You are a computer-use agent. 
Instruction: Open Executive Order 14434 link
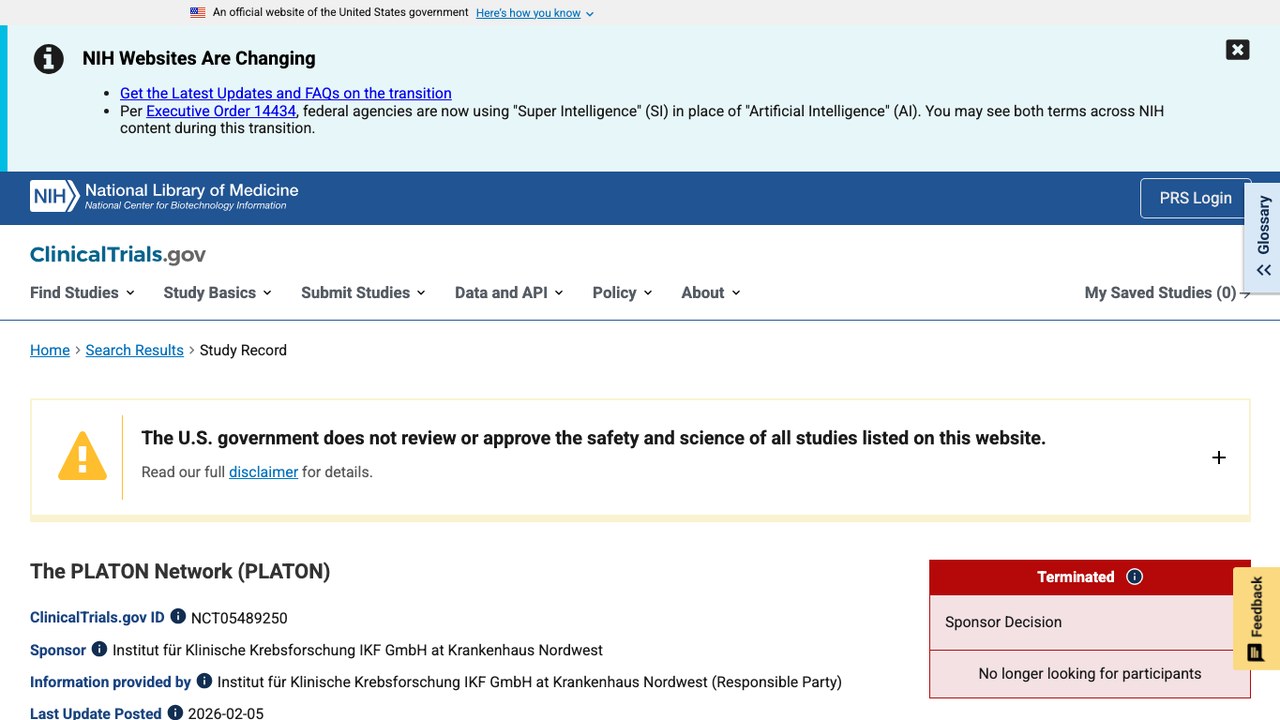[221, 111]
